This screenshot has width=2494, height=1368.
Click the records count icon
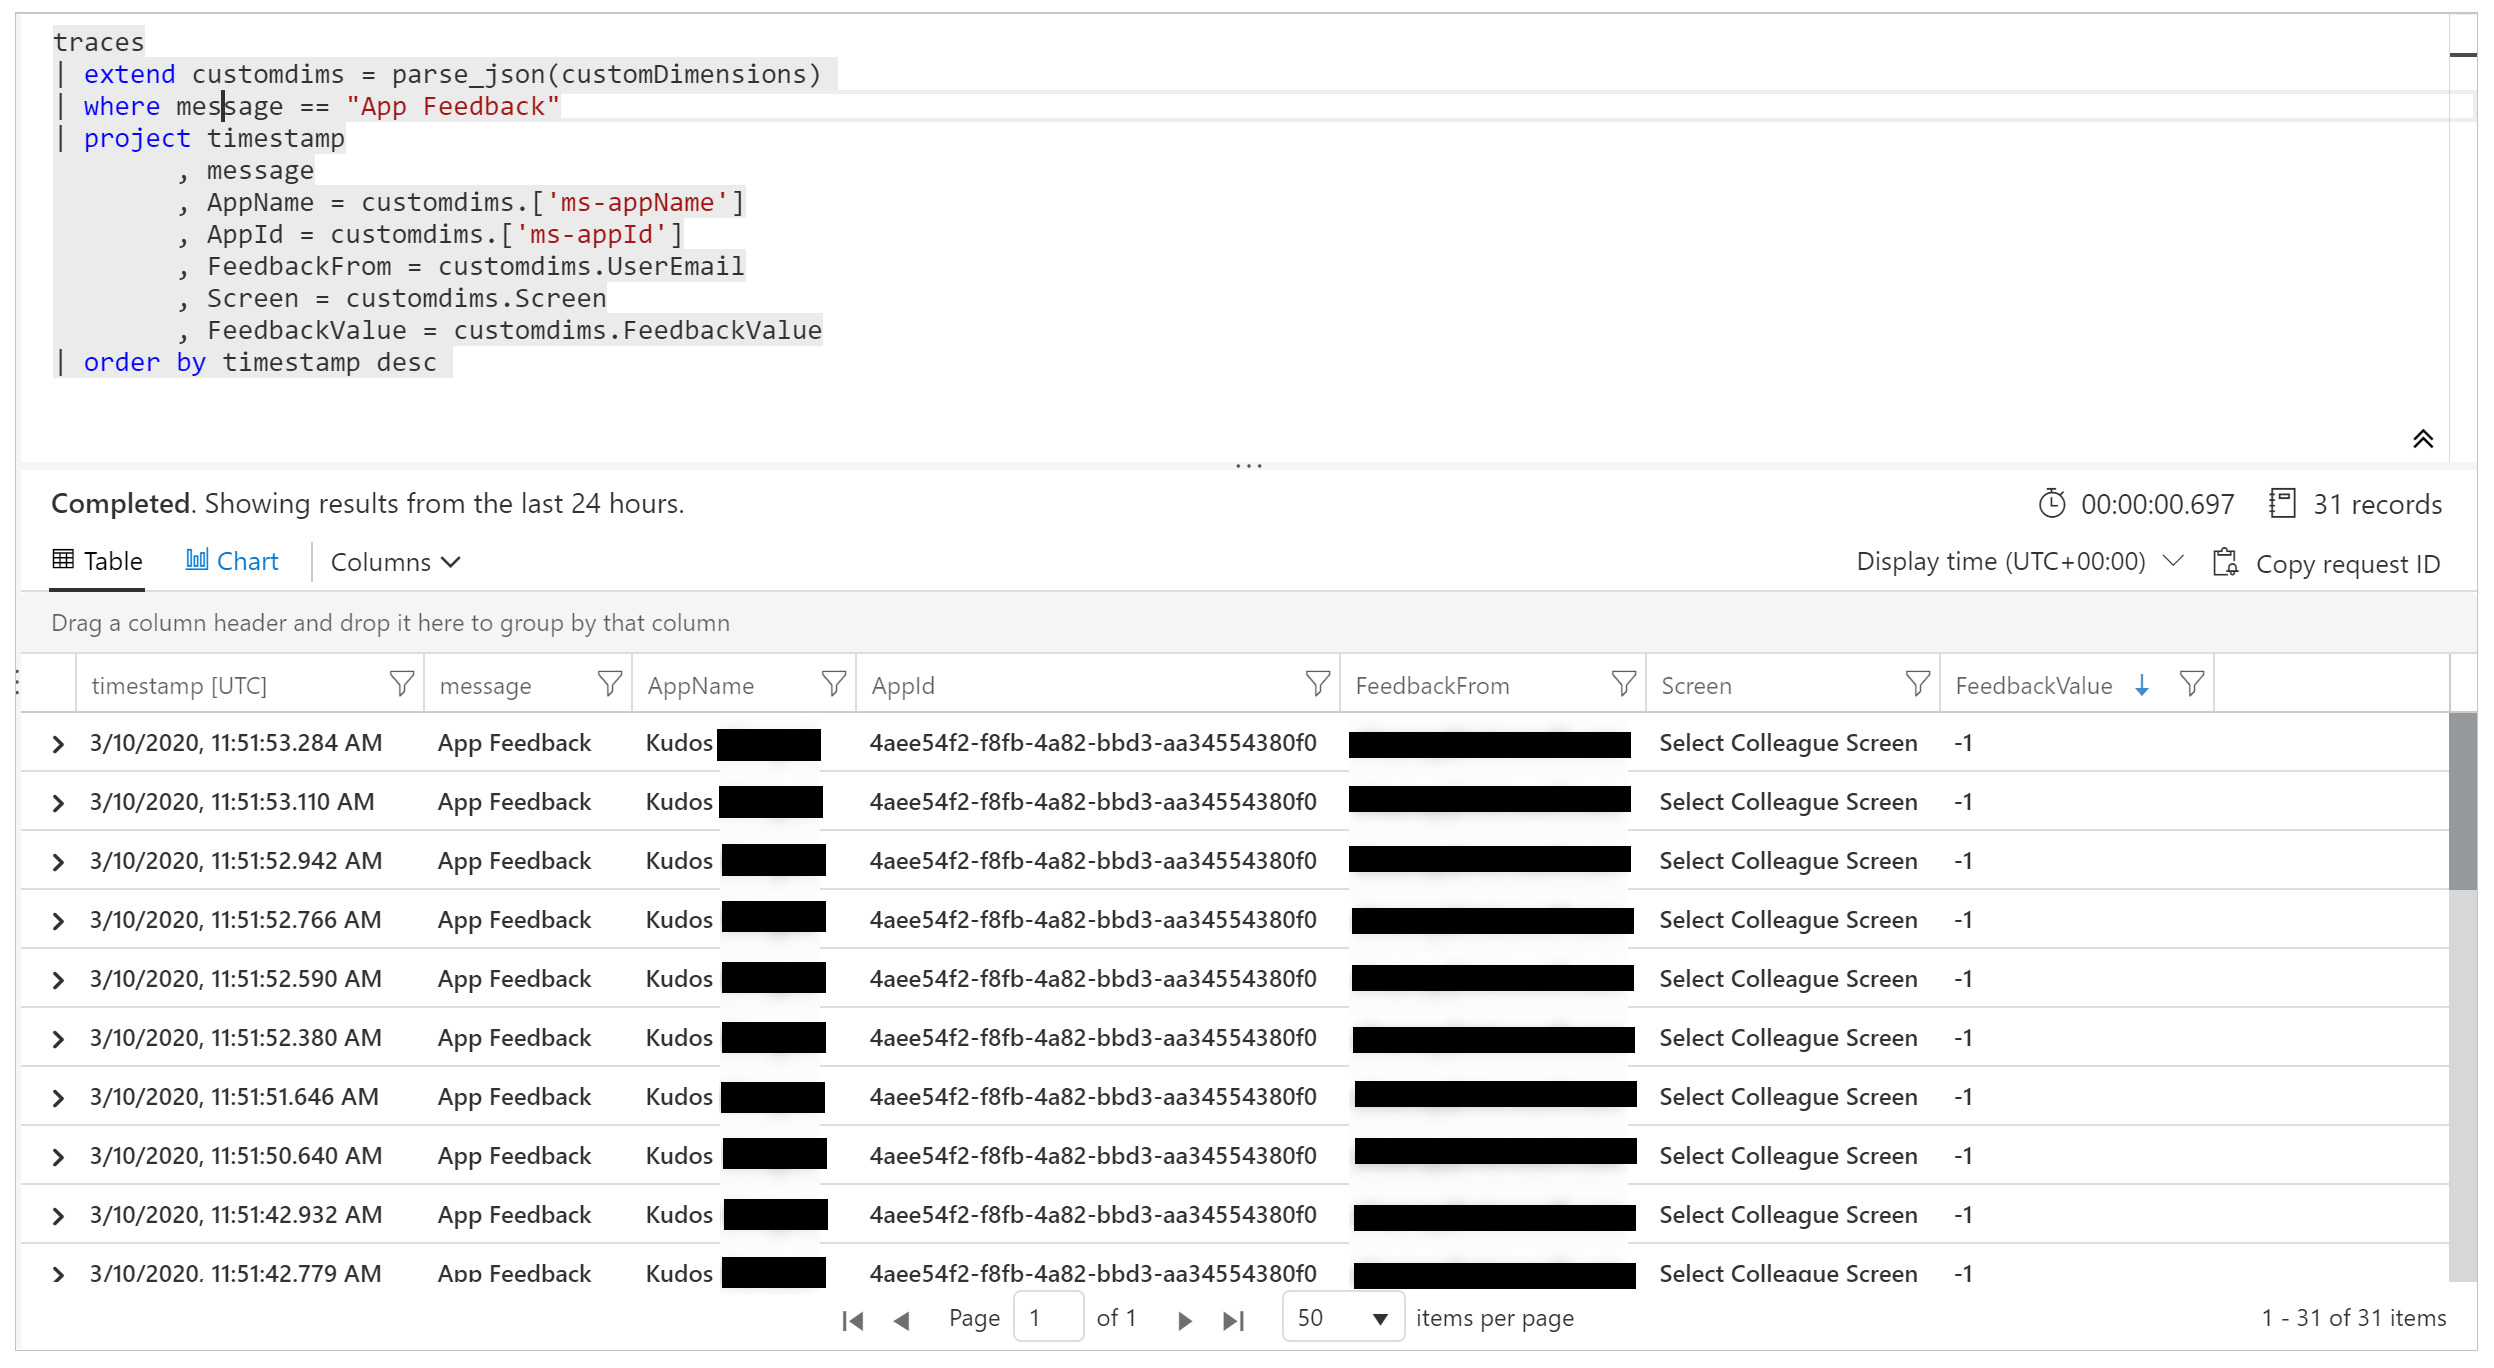pyautogui.click(x=2285, y=504)
